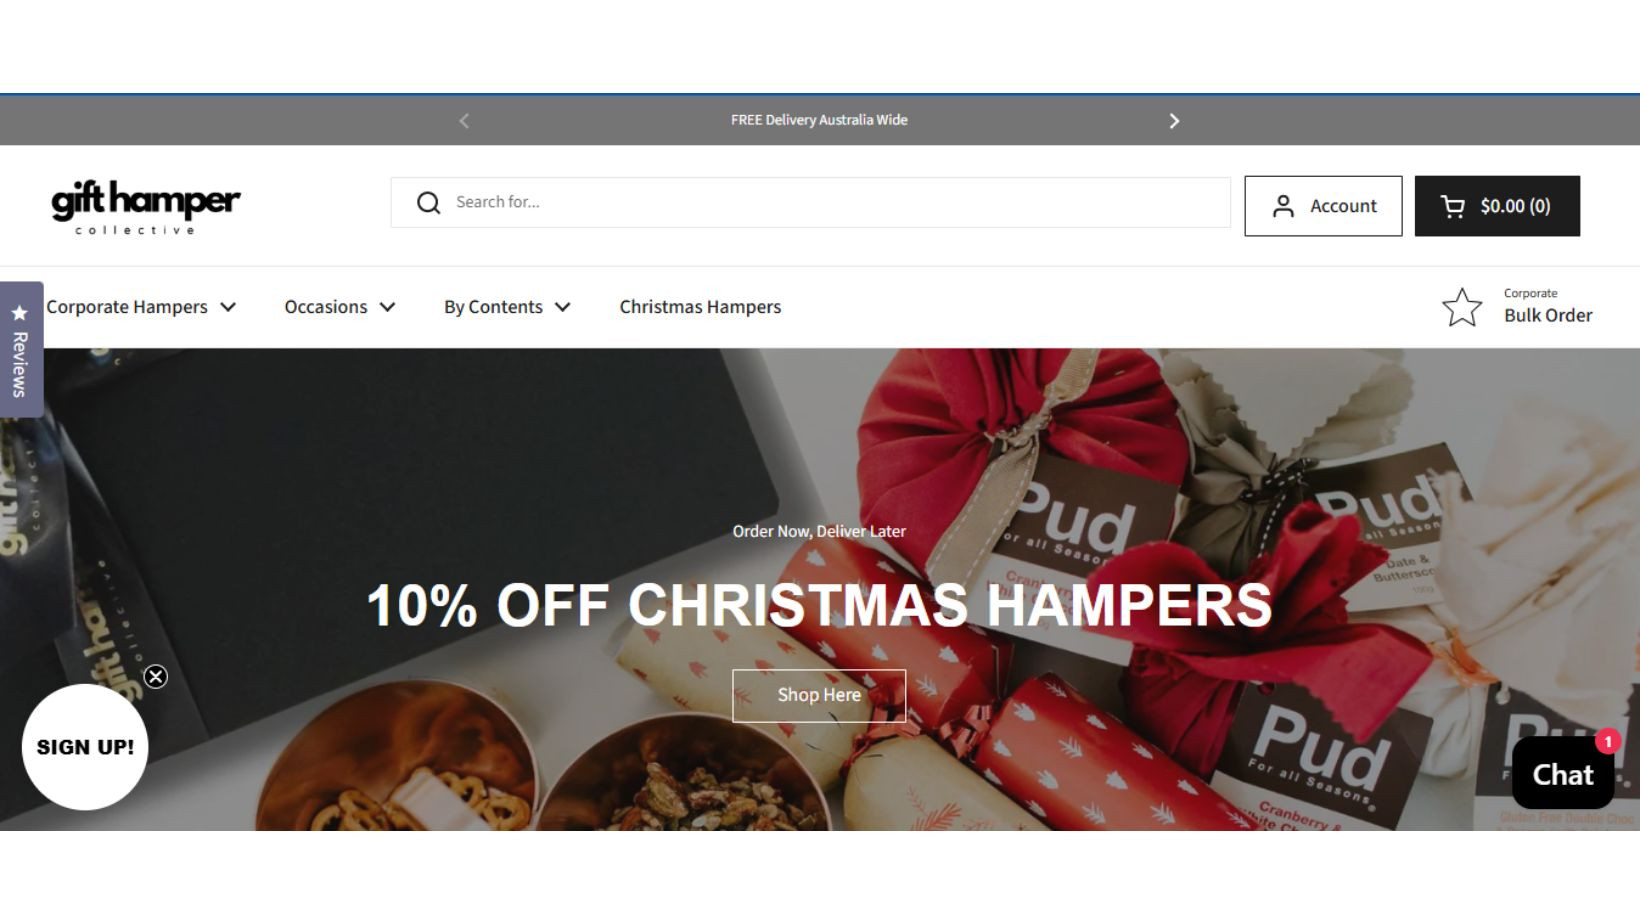Click the 10% OFF CHRISTMAS HAMPERS banner heading
Screen dimensions: 1640x924
pyautogui.click(x=819, y=605)
